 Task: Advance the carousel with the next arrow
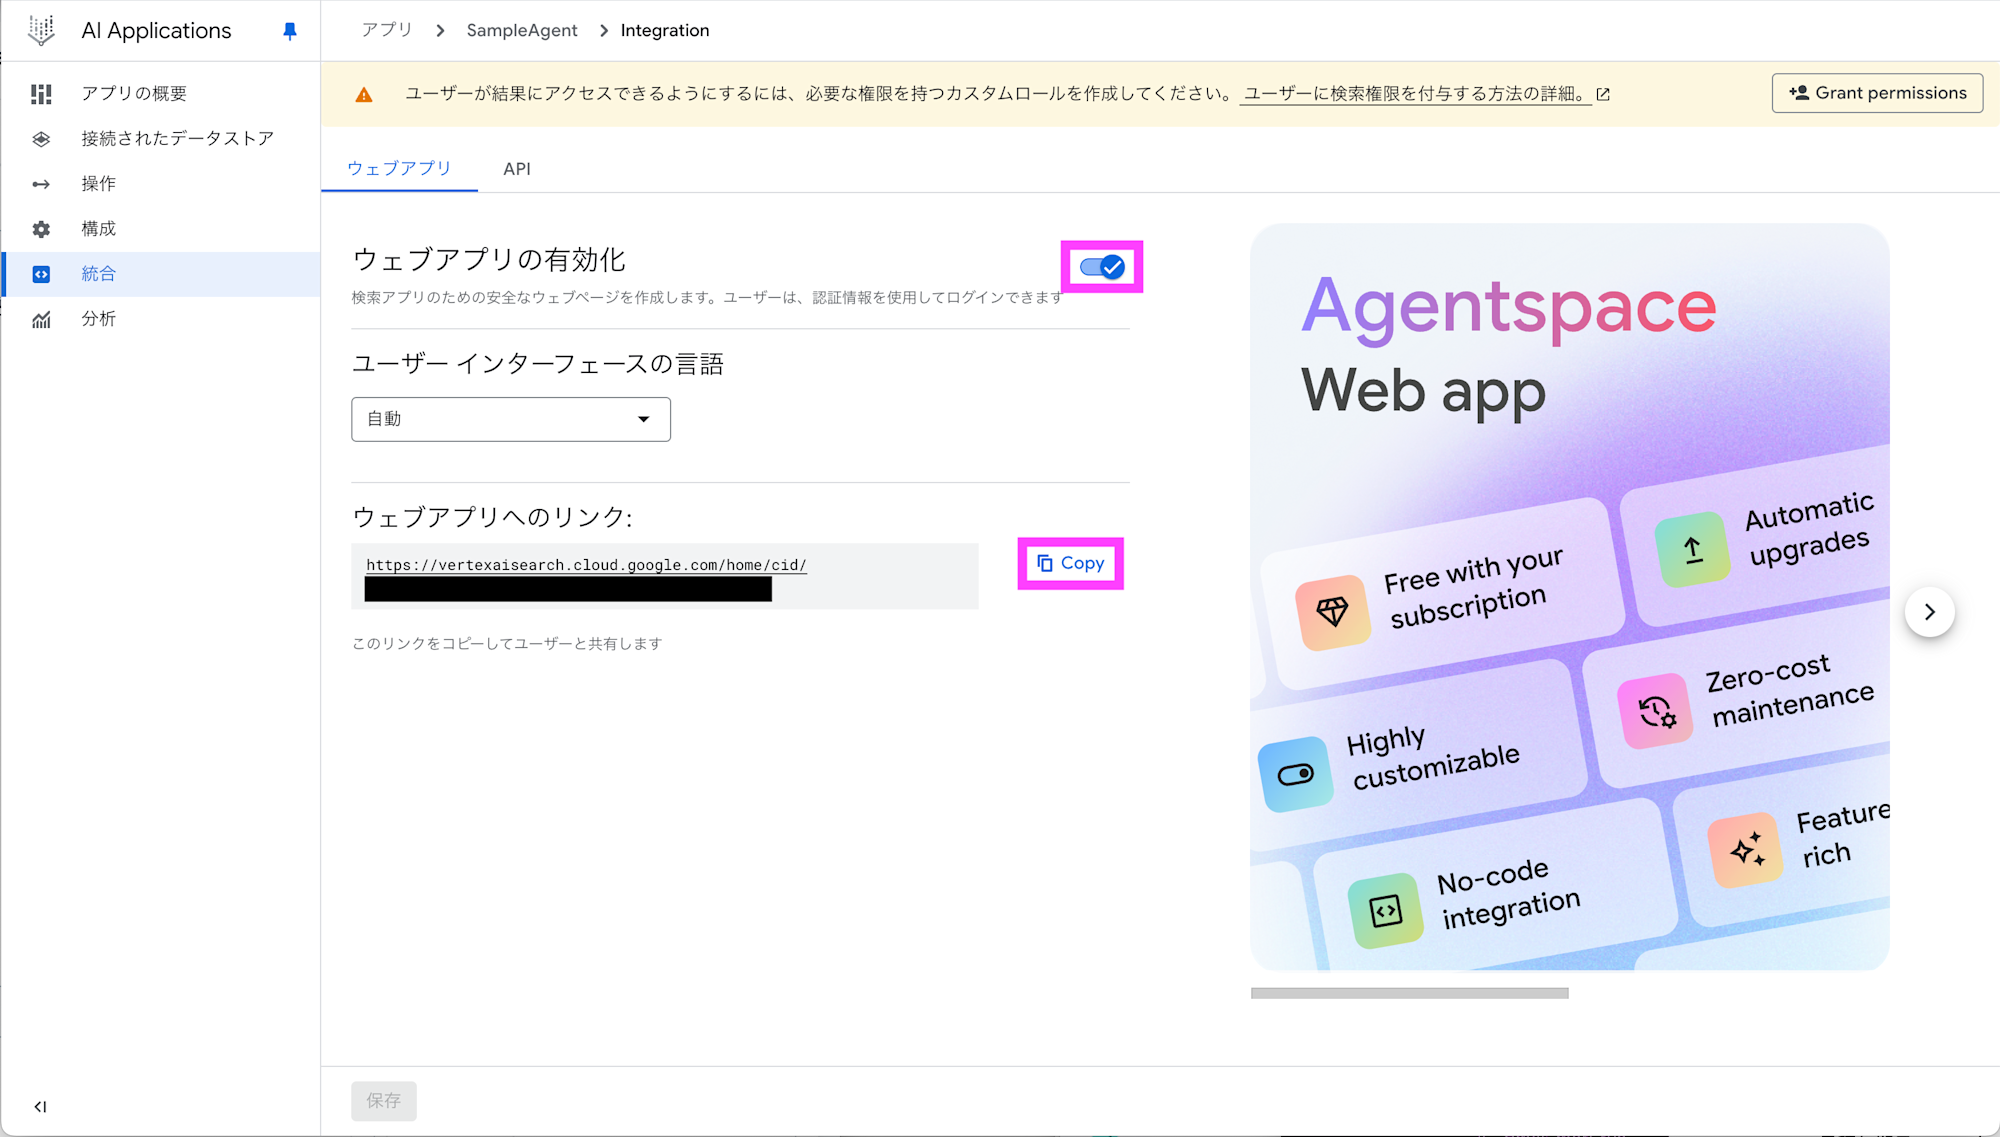pos(1929,612)
